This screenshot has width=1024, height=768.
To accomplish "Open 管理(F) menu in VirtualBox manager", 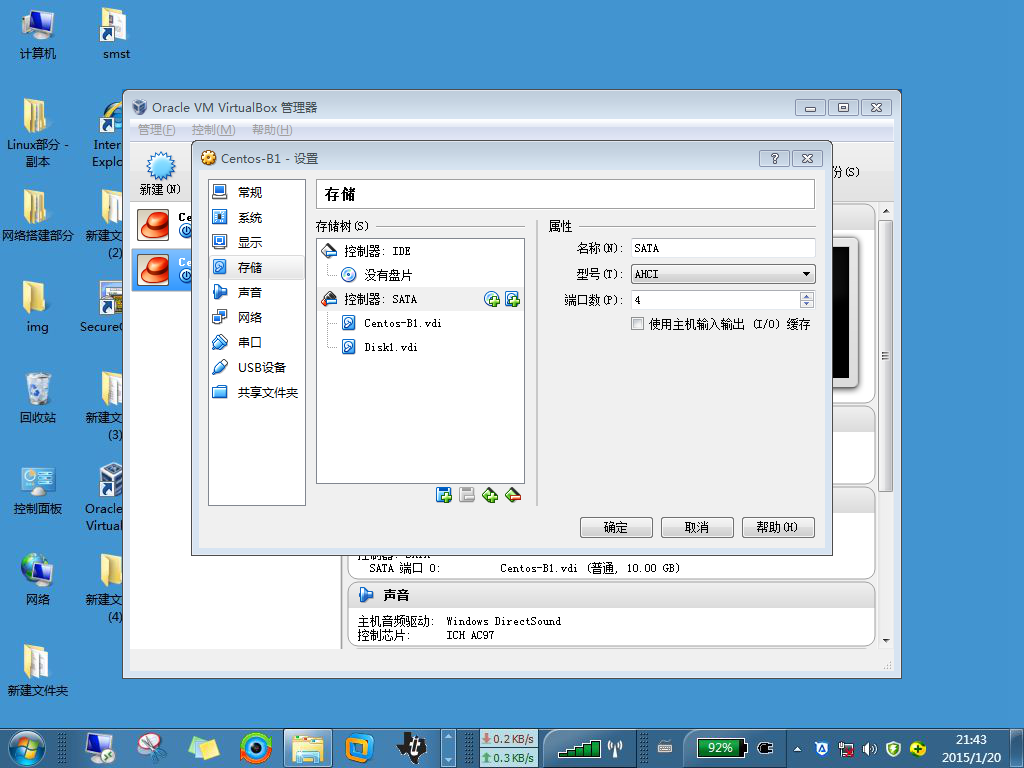I will tap(157, 129).
